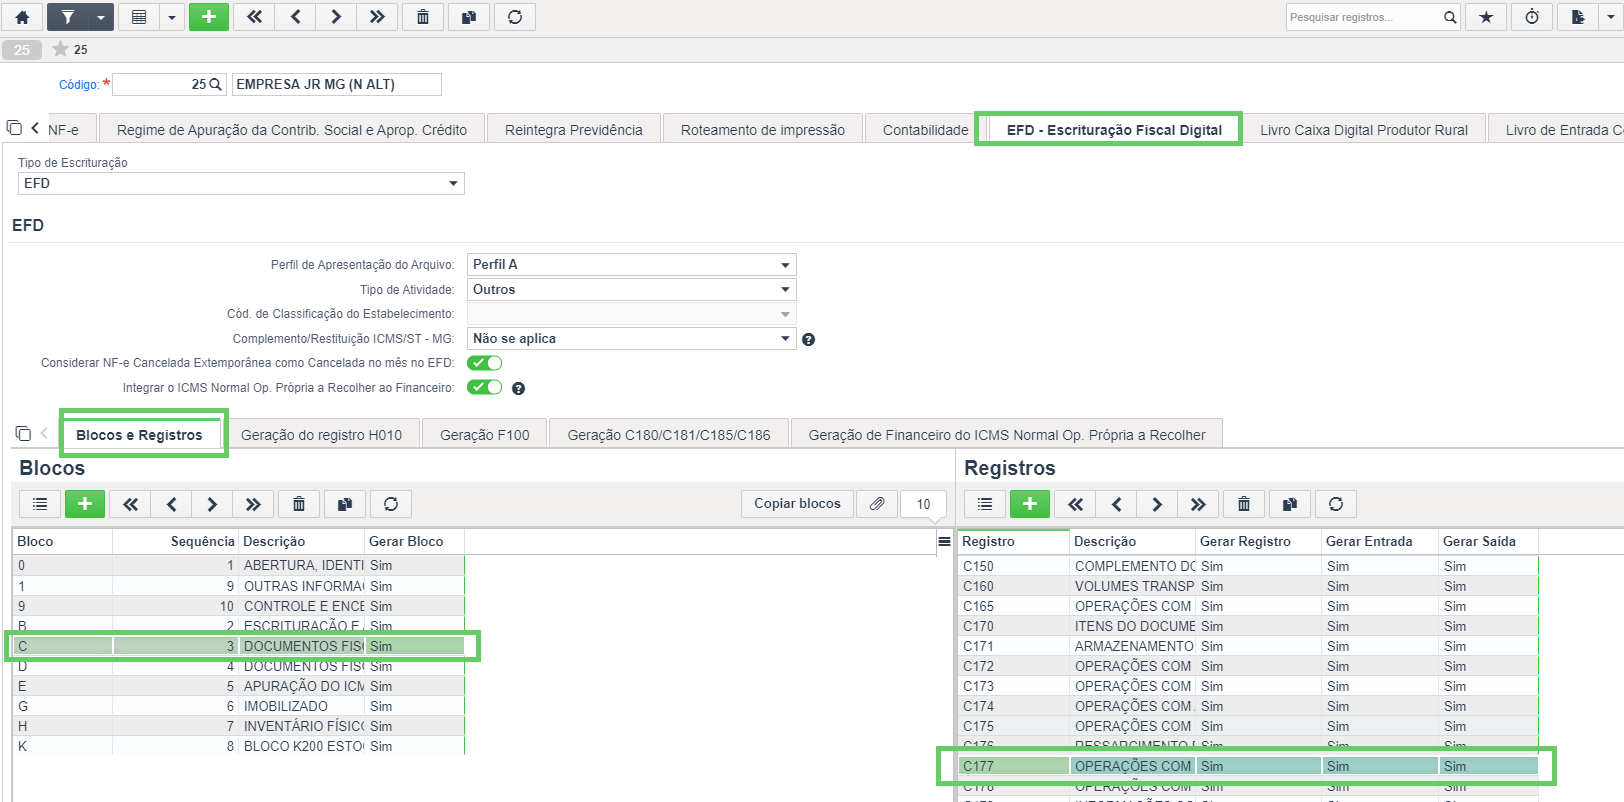The image size is (1624, 802).
Task: Open Livro Caixa Digital Produtor Rural tab
Action: coord(1364,130)
